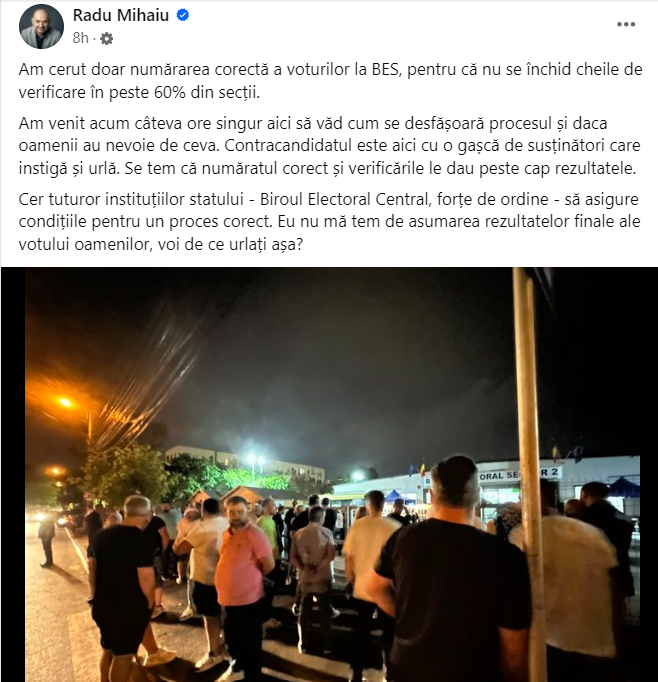The height and width of the screenshot is (682, 658).
Task: Select the paragraph beginning "Am venit acum câteva ore"
Action: coord(329,146)
